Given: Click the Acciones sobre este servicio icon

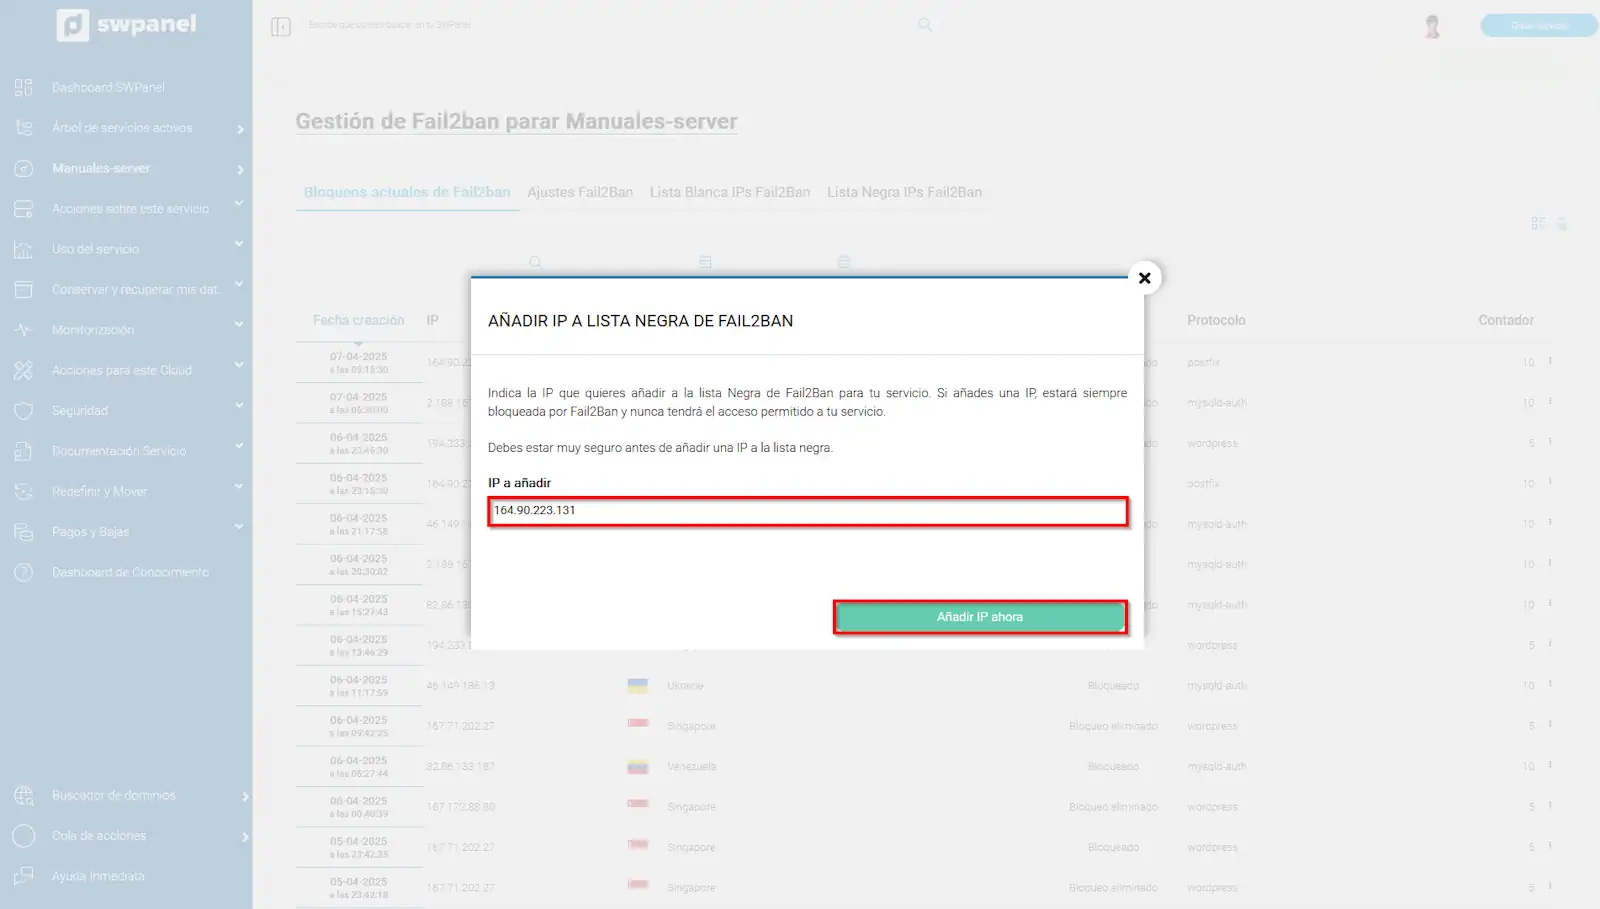Looking at the screenshot, I should [24, 209].
